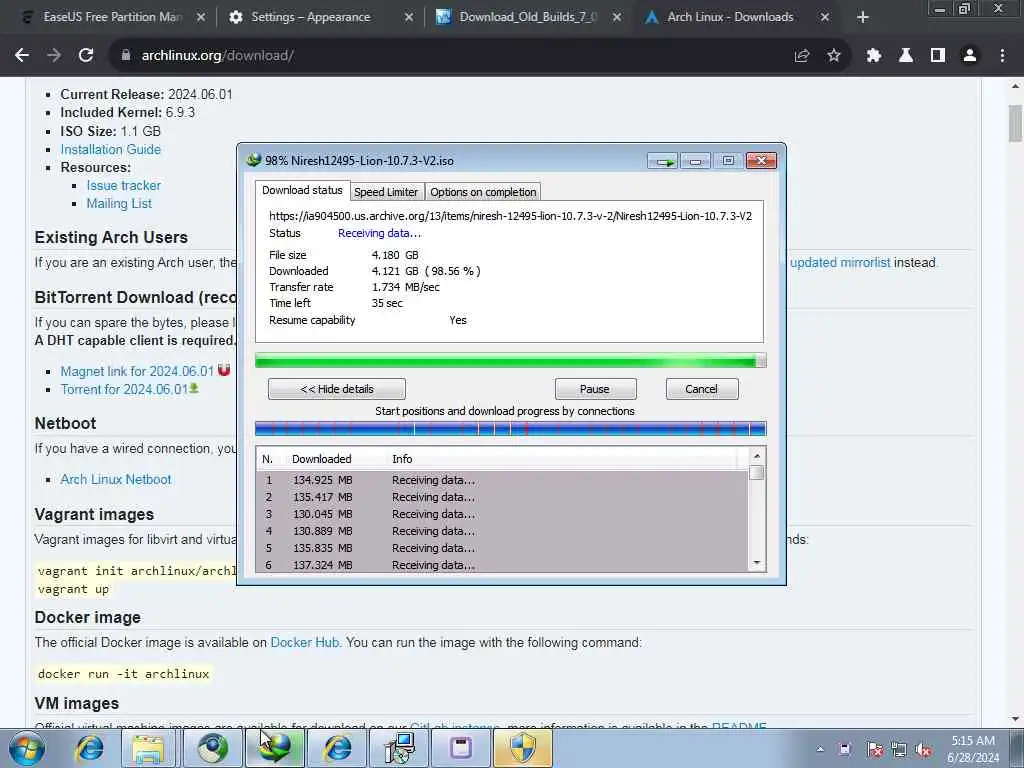
Task: Open the purple disk app taskbar icon
Action: 461,748
